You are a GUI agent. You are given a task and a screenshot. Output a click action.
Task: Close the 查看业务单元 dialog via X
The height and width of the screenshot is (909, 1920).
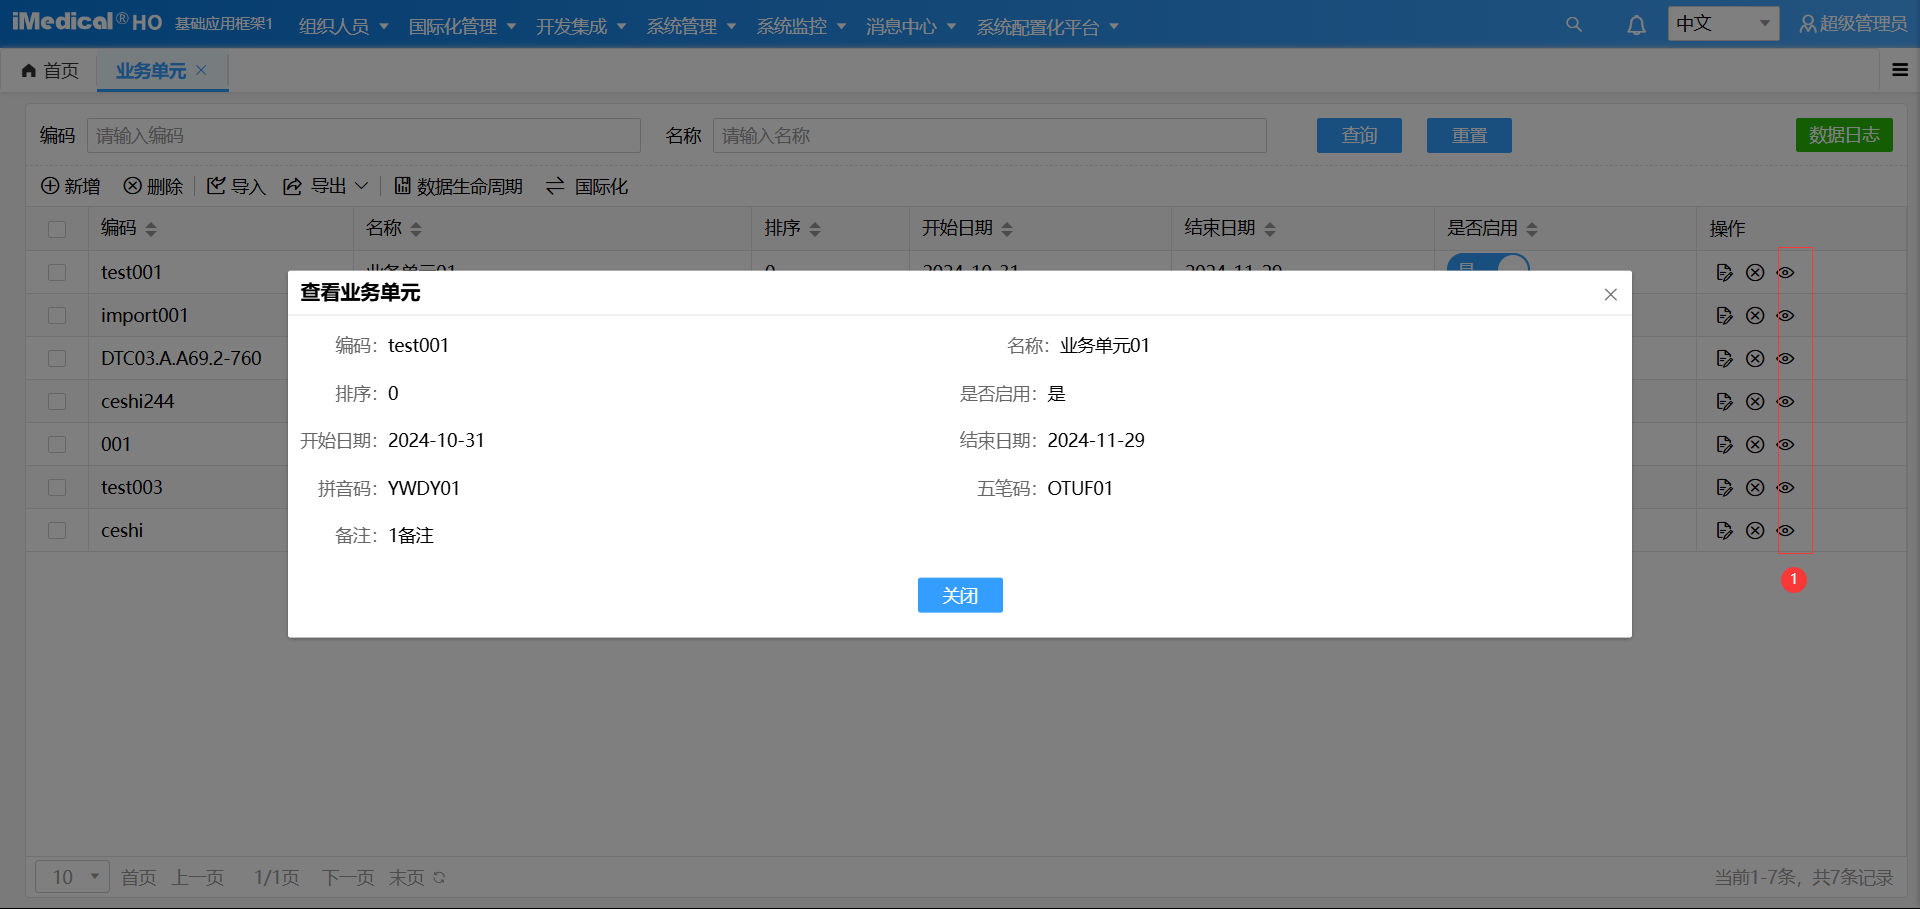point(1610,294)
